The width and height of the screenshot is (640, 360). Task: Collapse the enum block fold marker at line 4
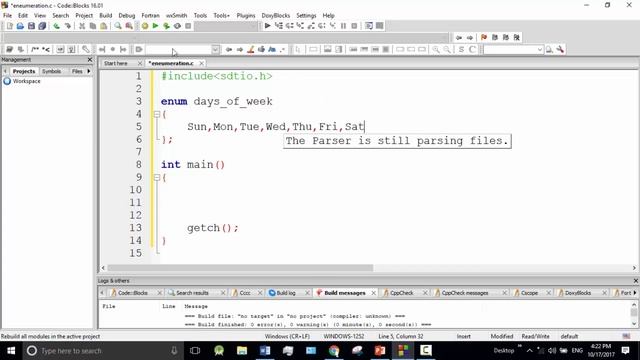pos(157,114)
